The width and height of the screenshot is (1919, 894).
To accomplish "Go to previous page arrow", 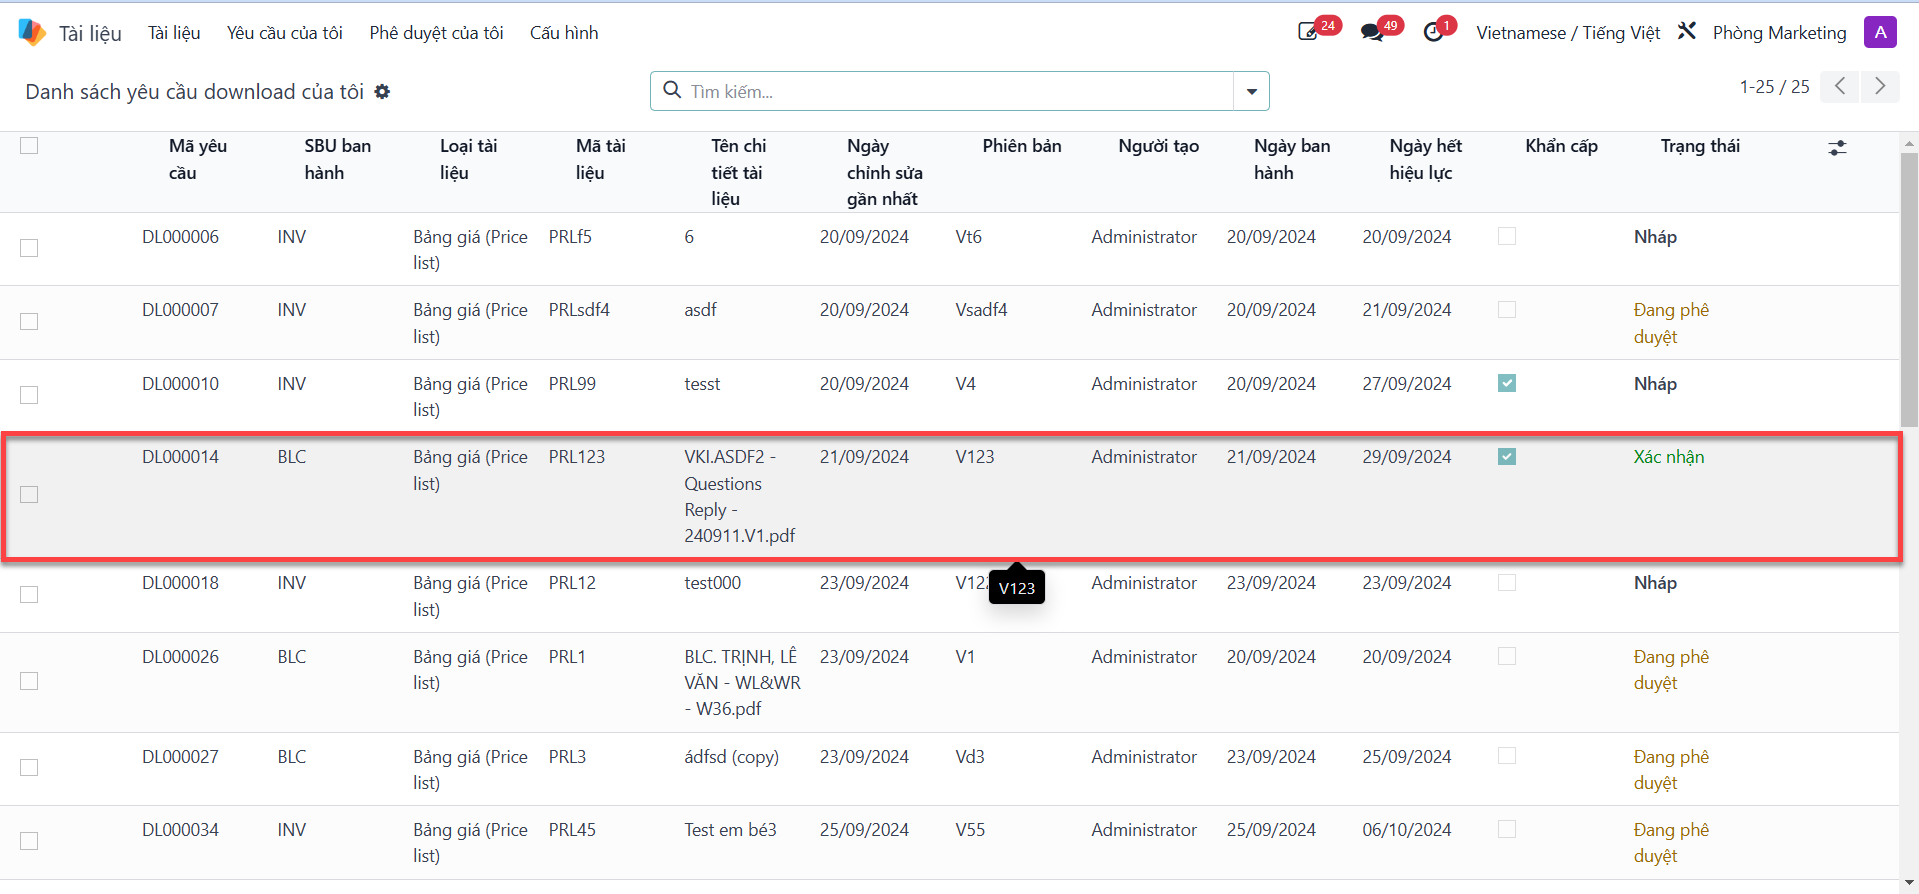I will [1840, 86].
